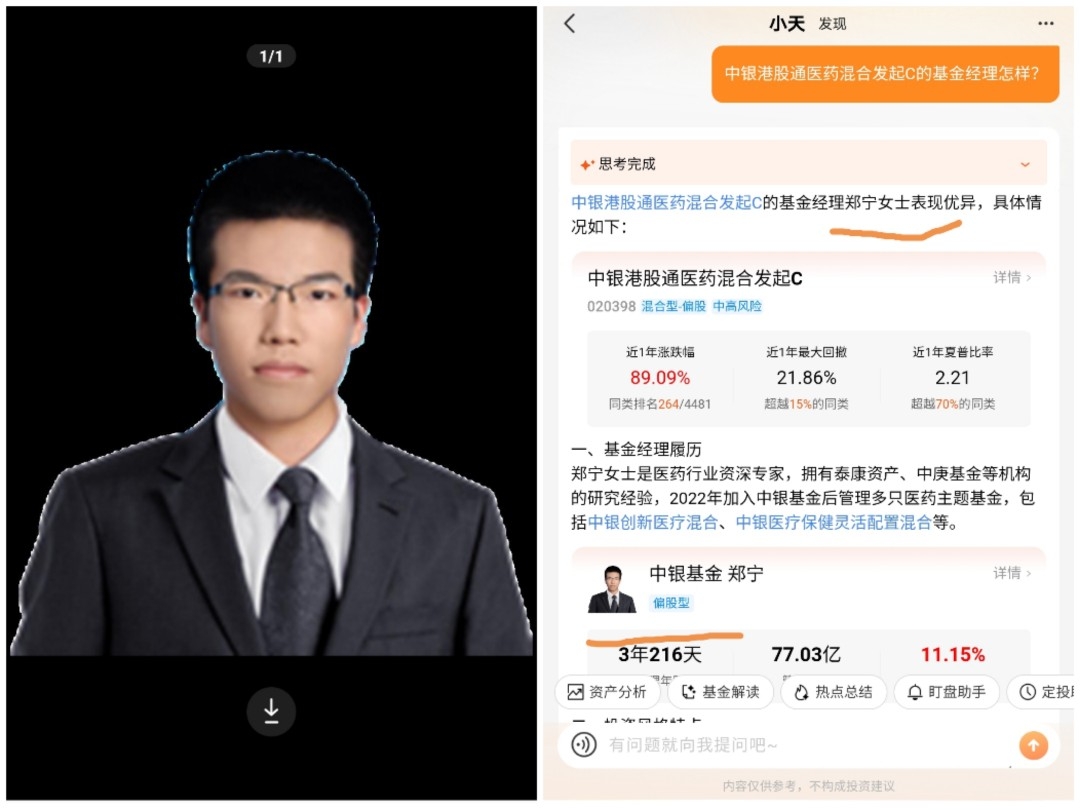Click the 77.03亿 fund size value
The width and height of the screenshot is (1080, 810).
click(x=807, y=654)
